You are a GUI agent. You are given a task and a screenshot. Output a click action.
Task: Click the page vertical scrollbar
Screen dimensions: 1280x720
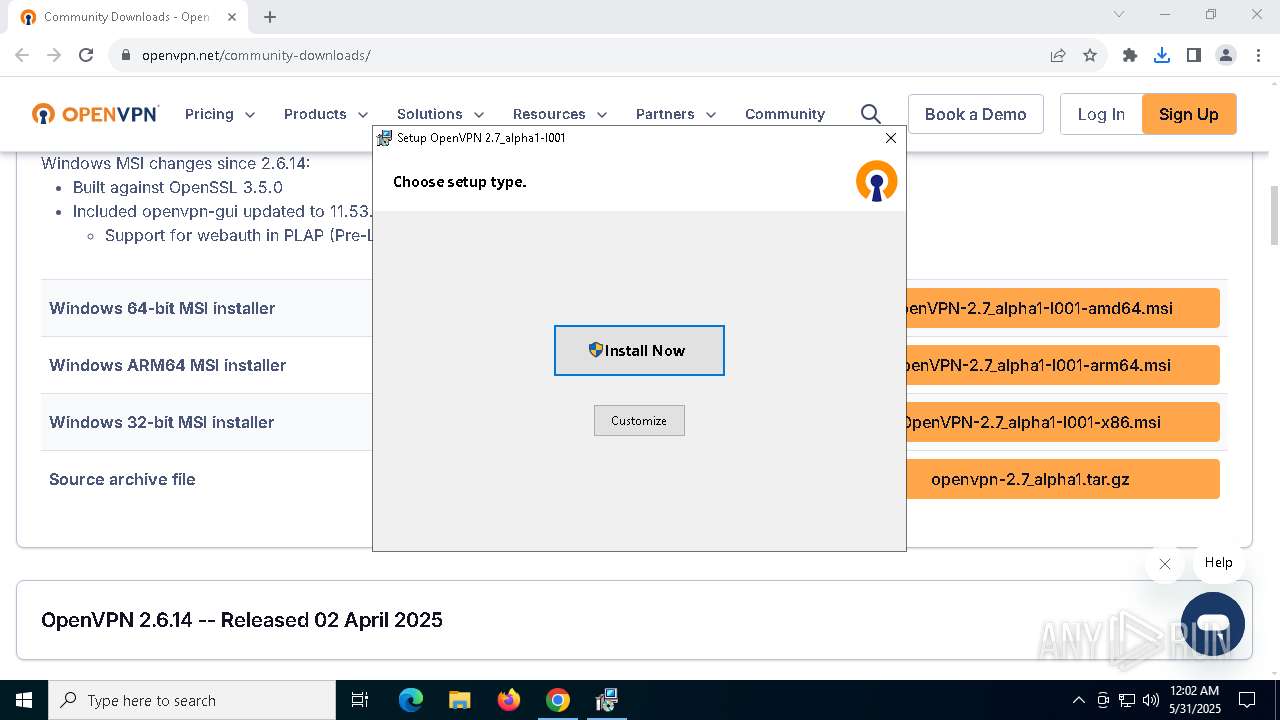click(x=1274, y=215)
